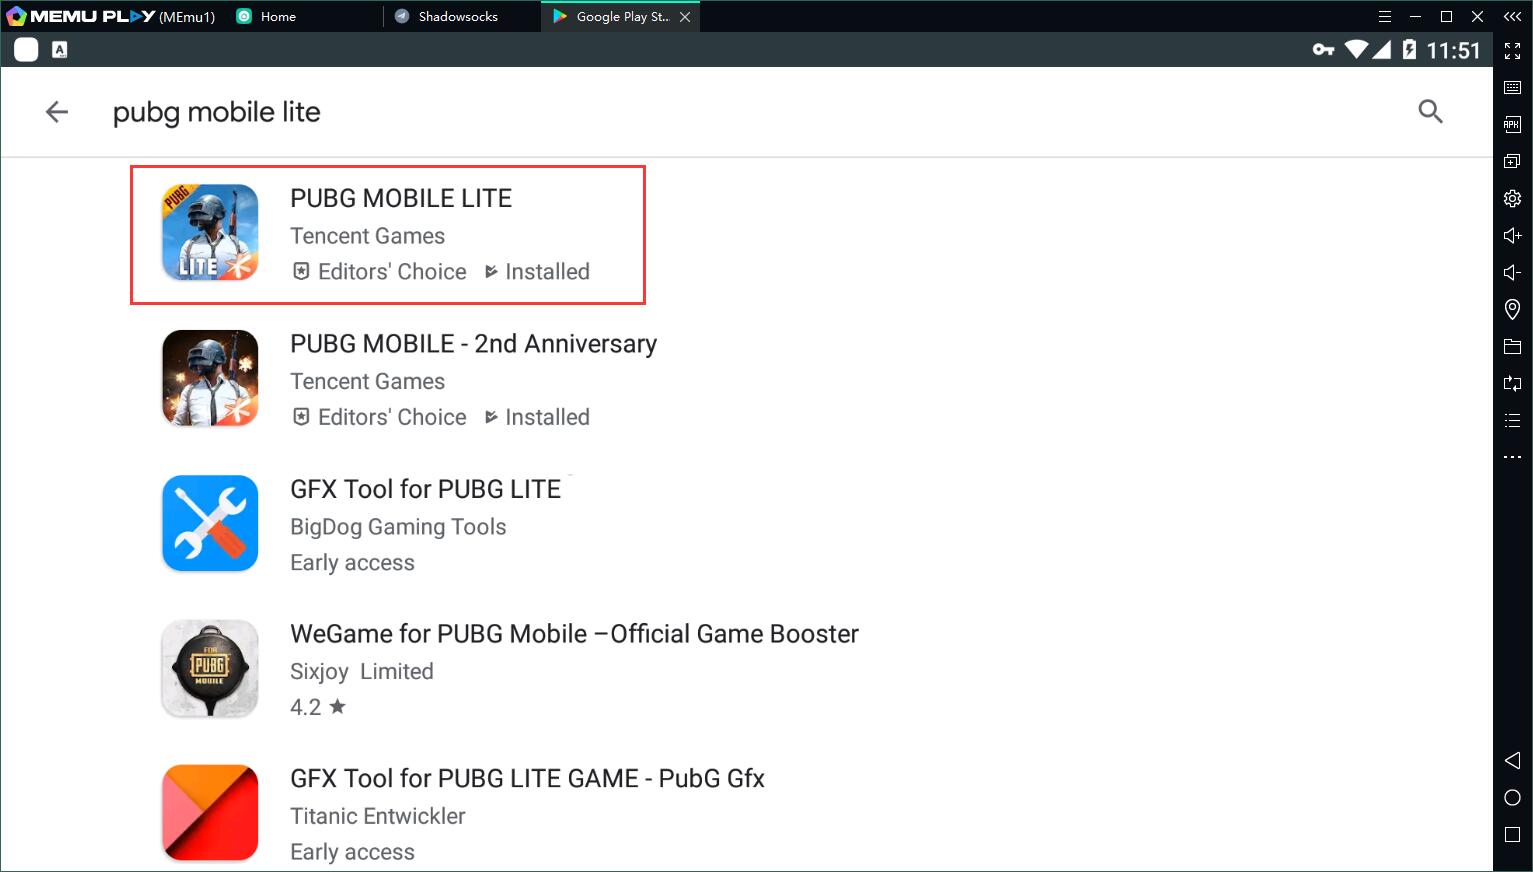1533x872 pixels.
Task: Open the GFX Tool for PUBG LITE result
Action: pyautogui.click(x=425, y=489)
